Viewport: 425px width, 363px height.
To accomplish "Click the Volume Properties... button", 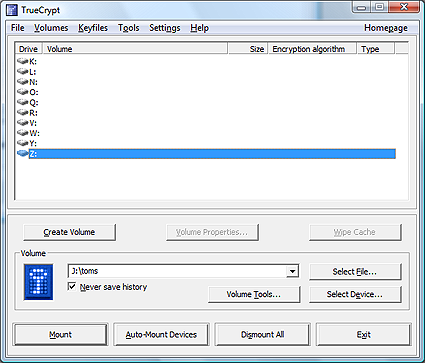I will click(212, 232).
